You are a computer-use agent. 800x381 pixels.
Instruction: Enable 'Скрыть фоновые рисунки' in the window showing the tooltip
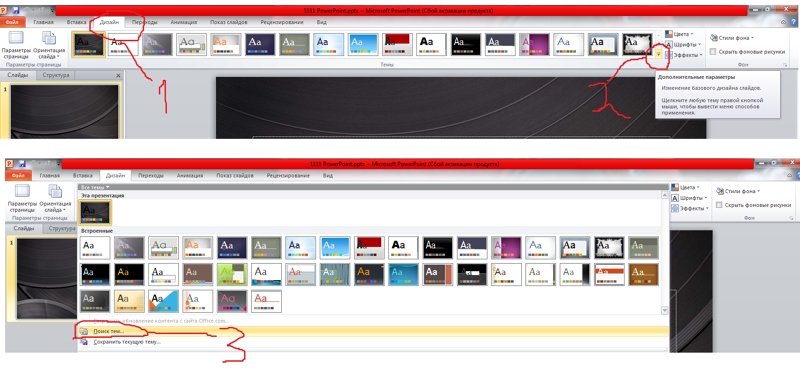coord(713,52)
